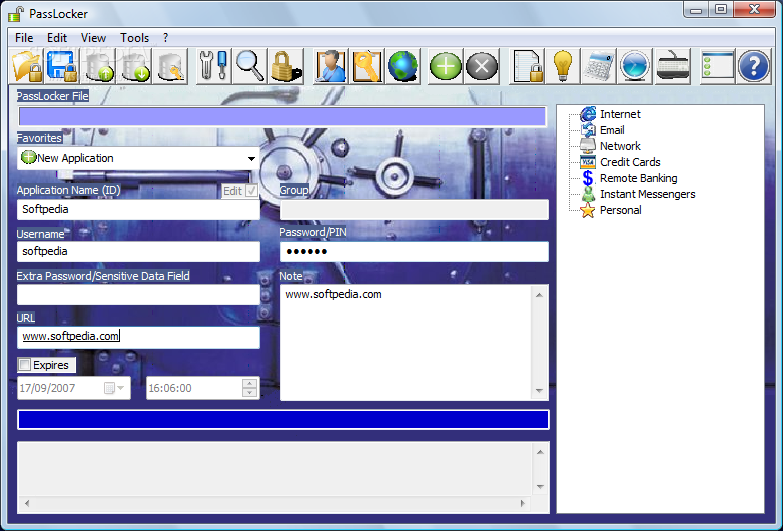
Task: Open the View menu
Action: coord(93,38)
